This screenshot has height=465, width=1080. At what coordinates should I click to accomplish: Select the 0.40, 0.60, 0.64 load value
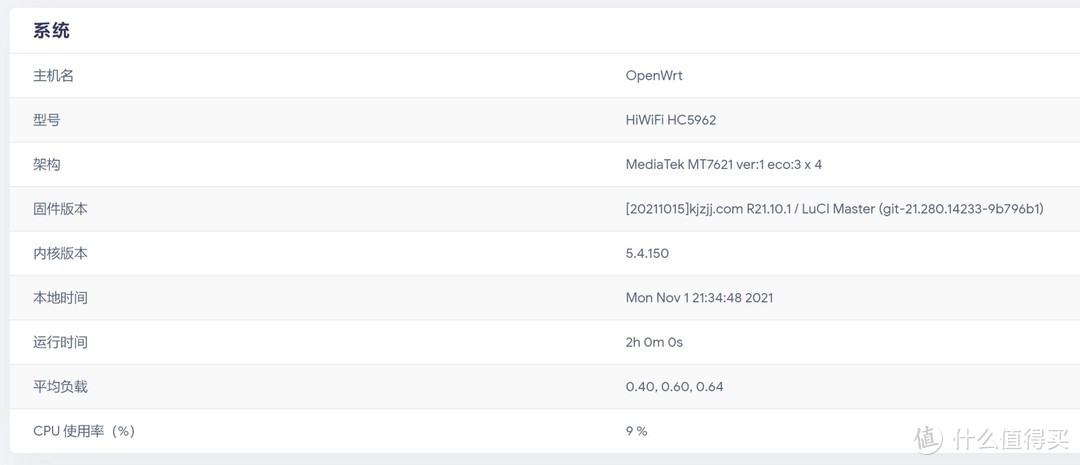tap(674, 387)
